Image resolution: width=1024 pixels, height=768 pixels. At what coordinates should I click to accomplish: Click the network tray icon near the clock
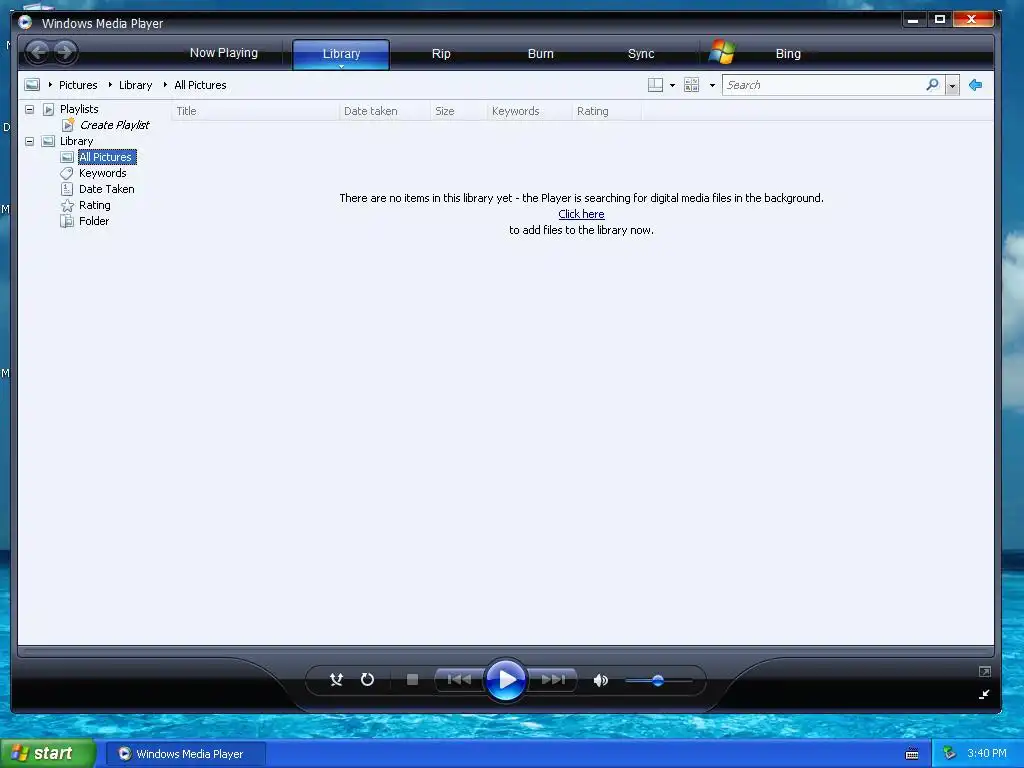click(949, 754)
